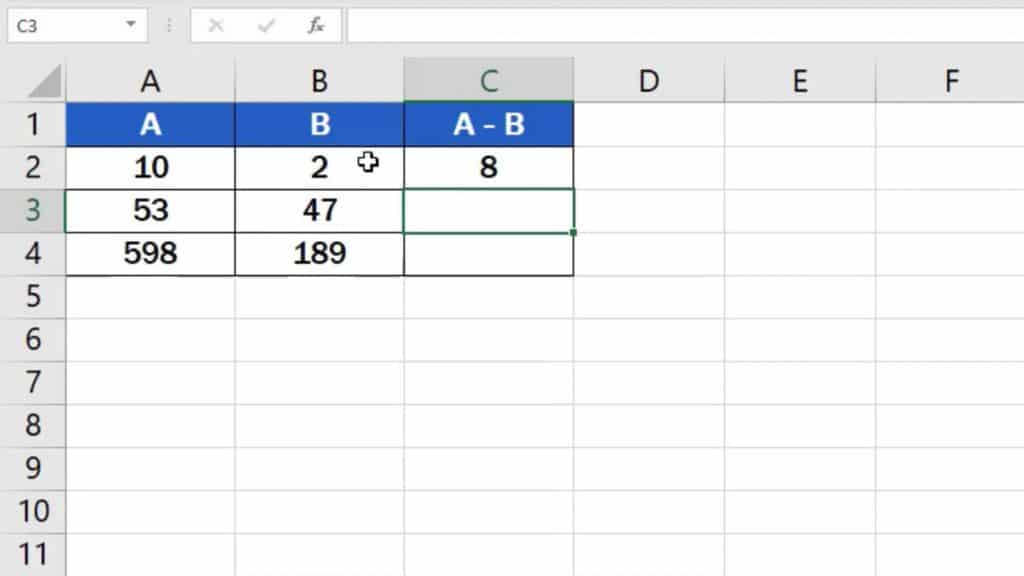
Task: Click the blue header cell labeled A
Action: 150,124
